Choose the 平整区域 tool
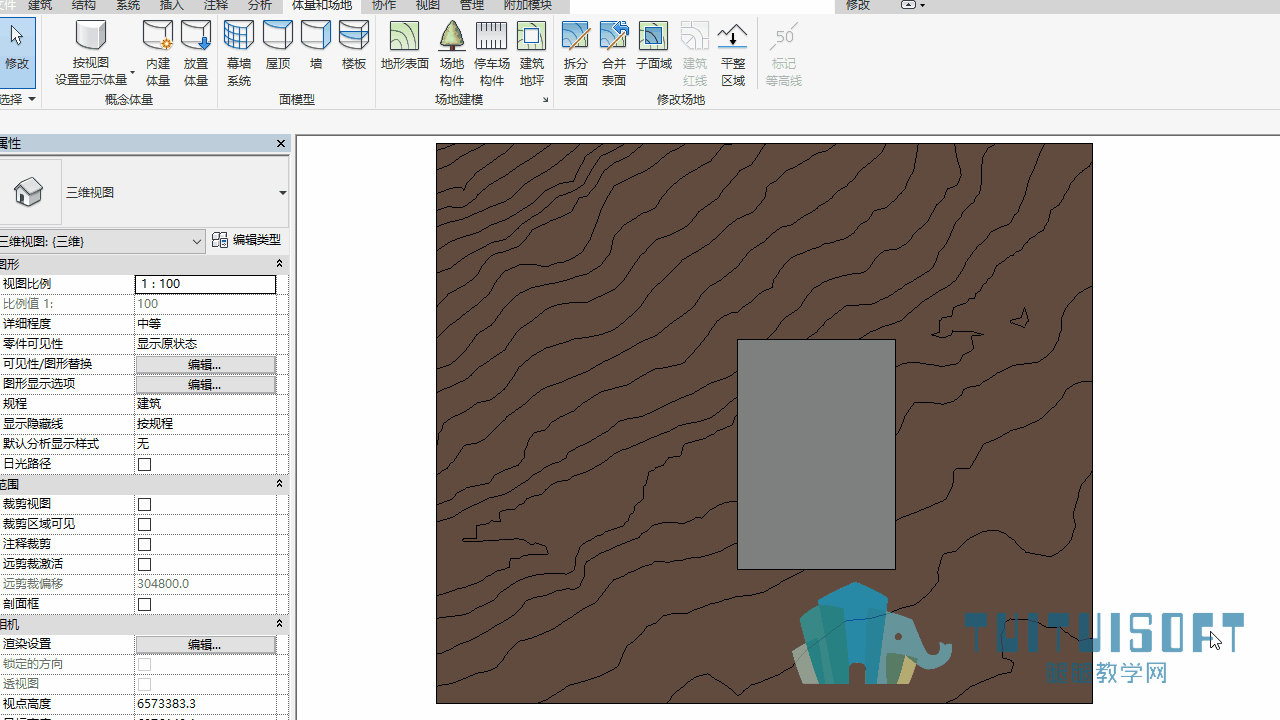1280x720 pixels. coord(733,53)
